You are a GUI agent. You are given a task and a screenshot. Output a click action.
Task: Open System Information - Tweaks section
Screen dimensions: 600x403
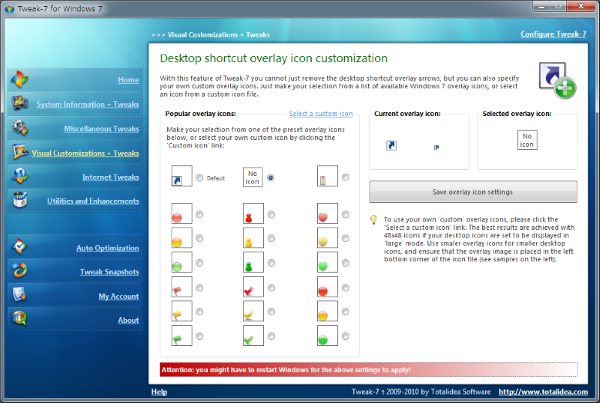point(88,104)
